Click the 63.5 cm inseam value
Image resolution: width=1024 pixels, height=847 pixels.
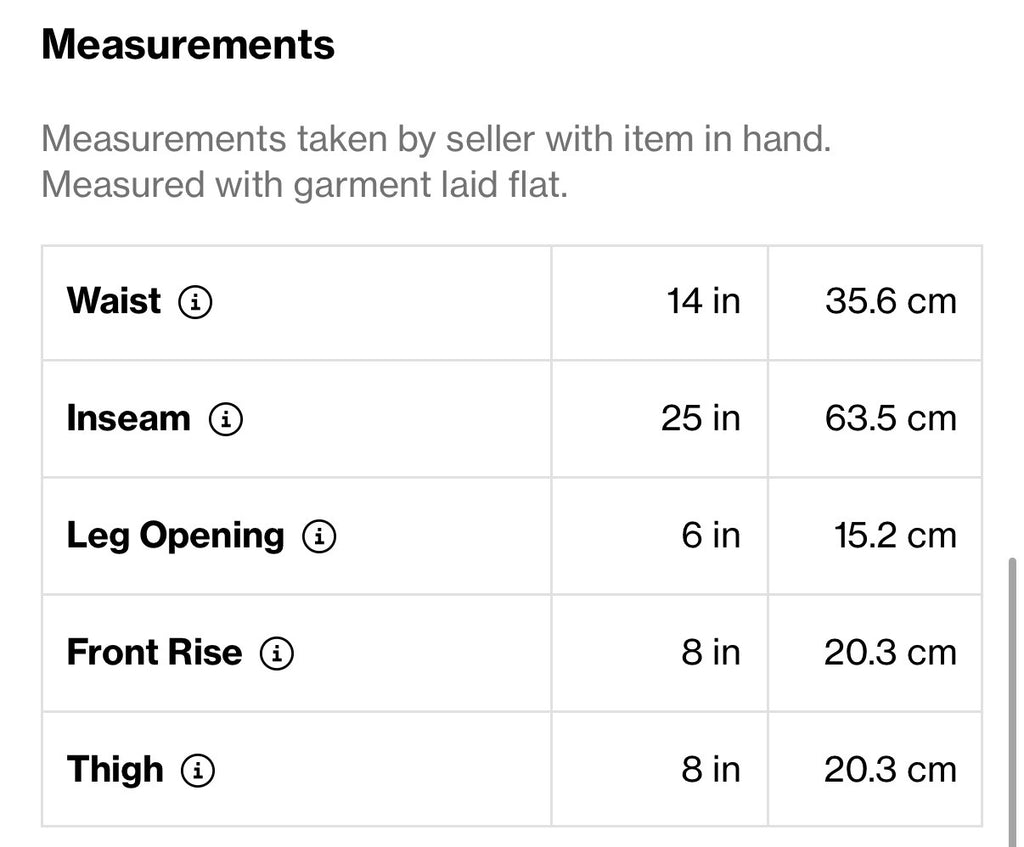pyautogui.click(x=891, y=419)
